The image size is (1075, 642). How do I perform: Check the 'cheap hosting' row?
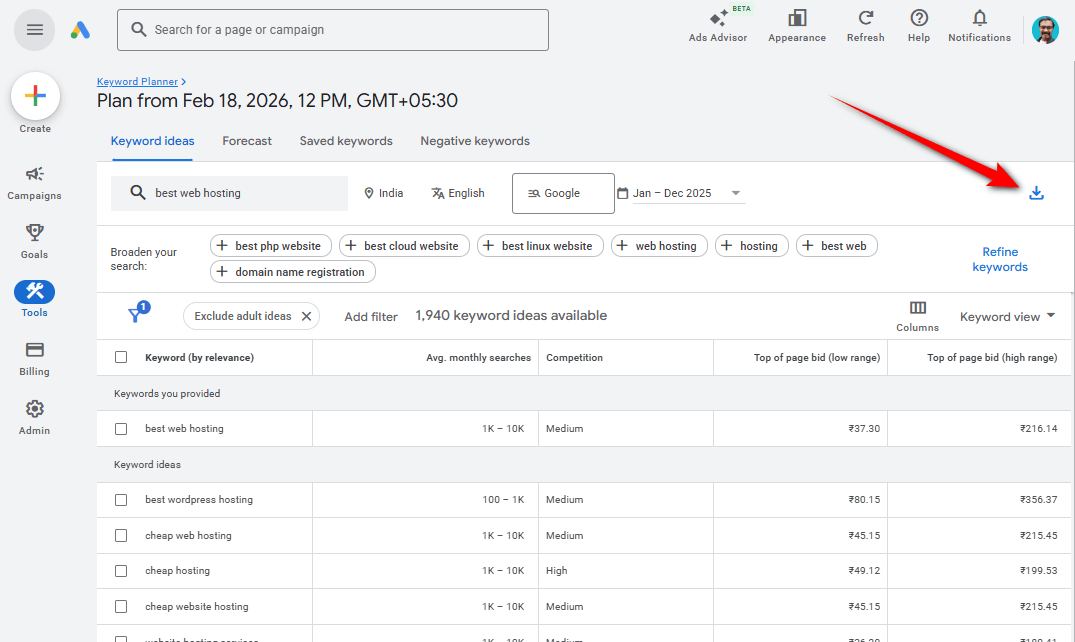pyautogui.click(x=121, y=571)
